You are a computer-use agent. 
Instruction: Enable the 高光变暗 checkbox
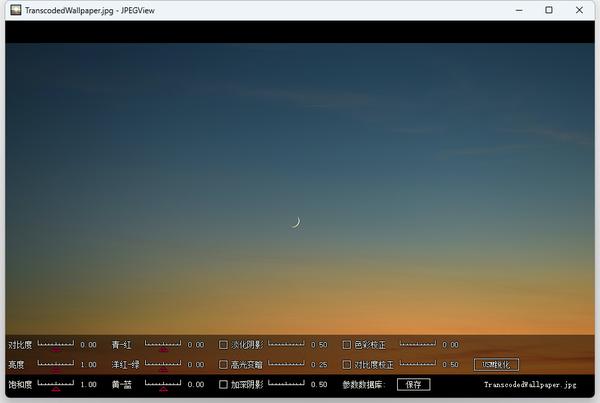(223, 364)
